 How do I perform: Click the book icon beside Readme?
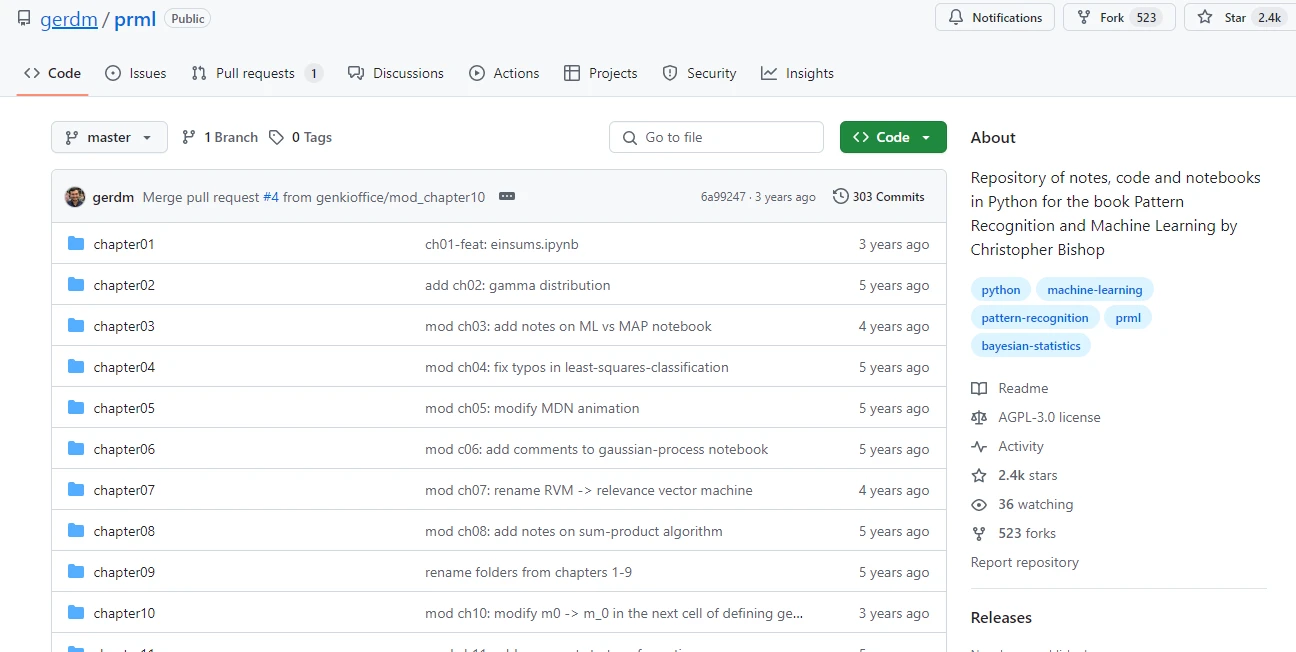tap(979, 388)
